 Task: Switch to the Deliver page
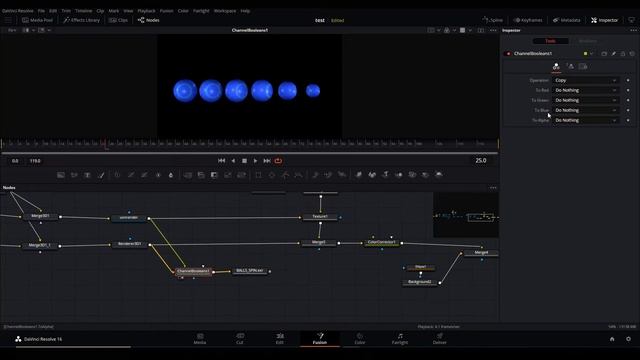[440, 338]
